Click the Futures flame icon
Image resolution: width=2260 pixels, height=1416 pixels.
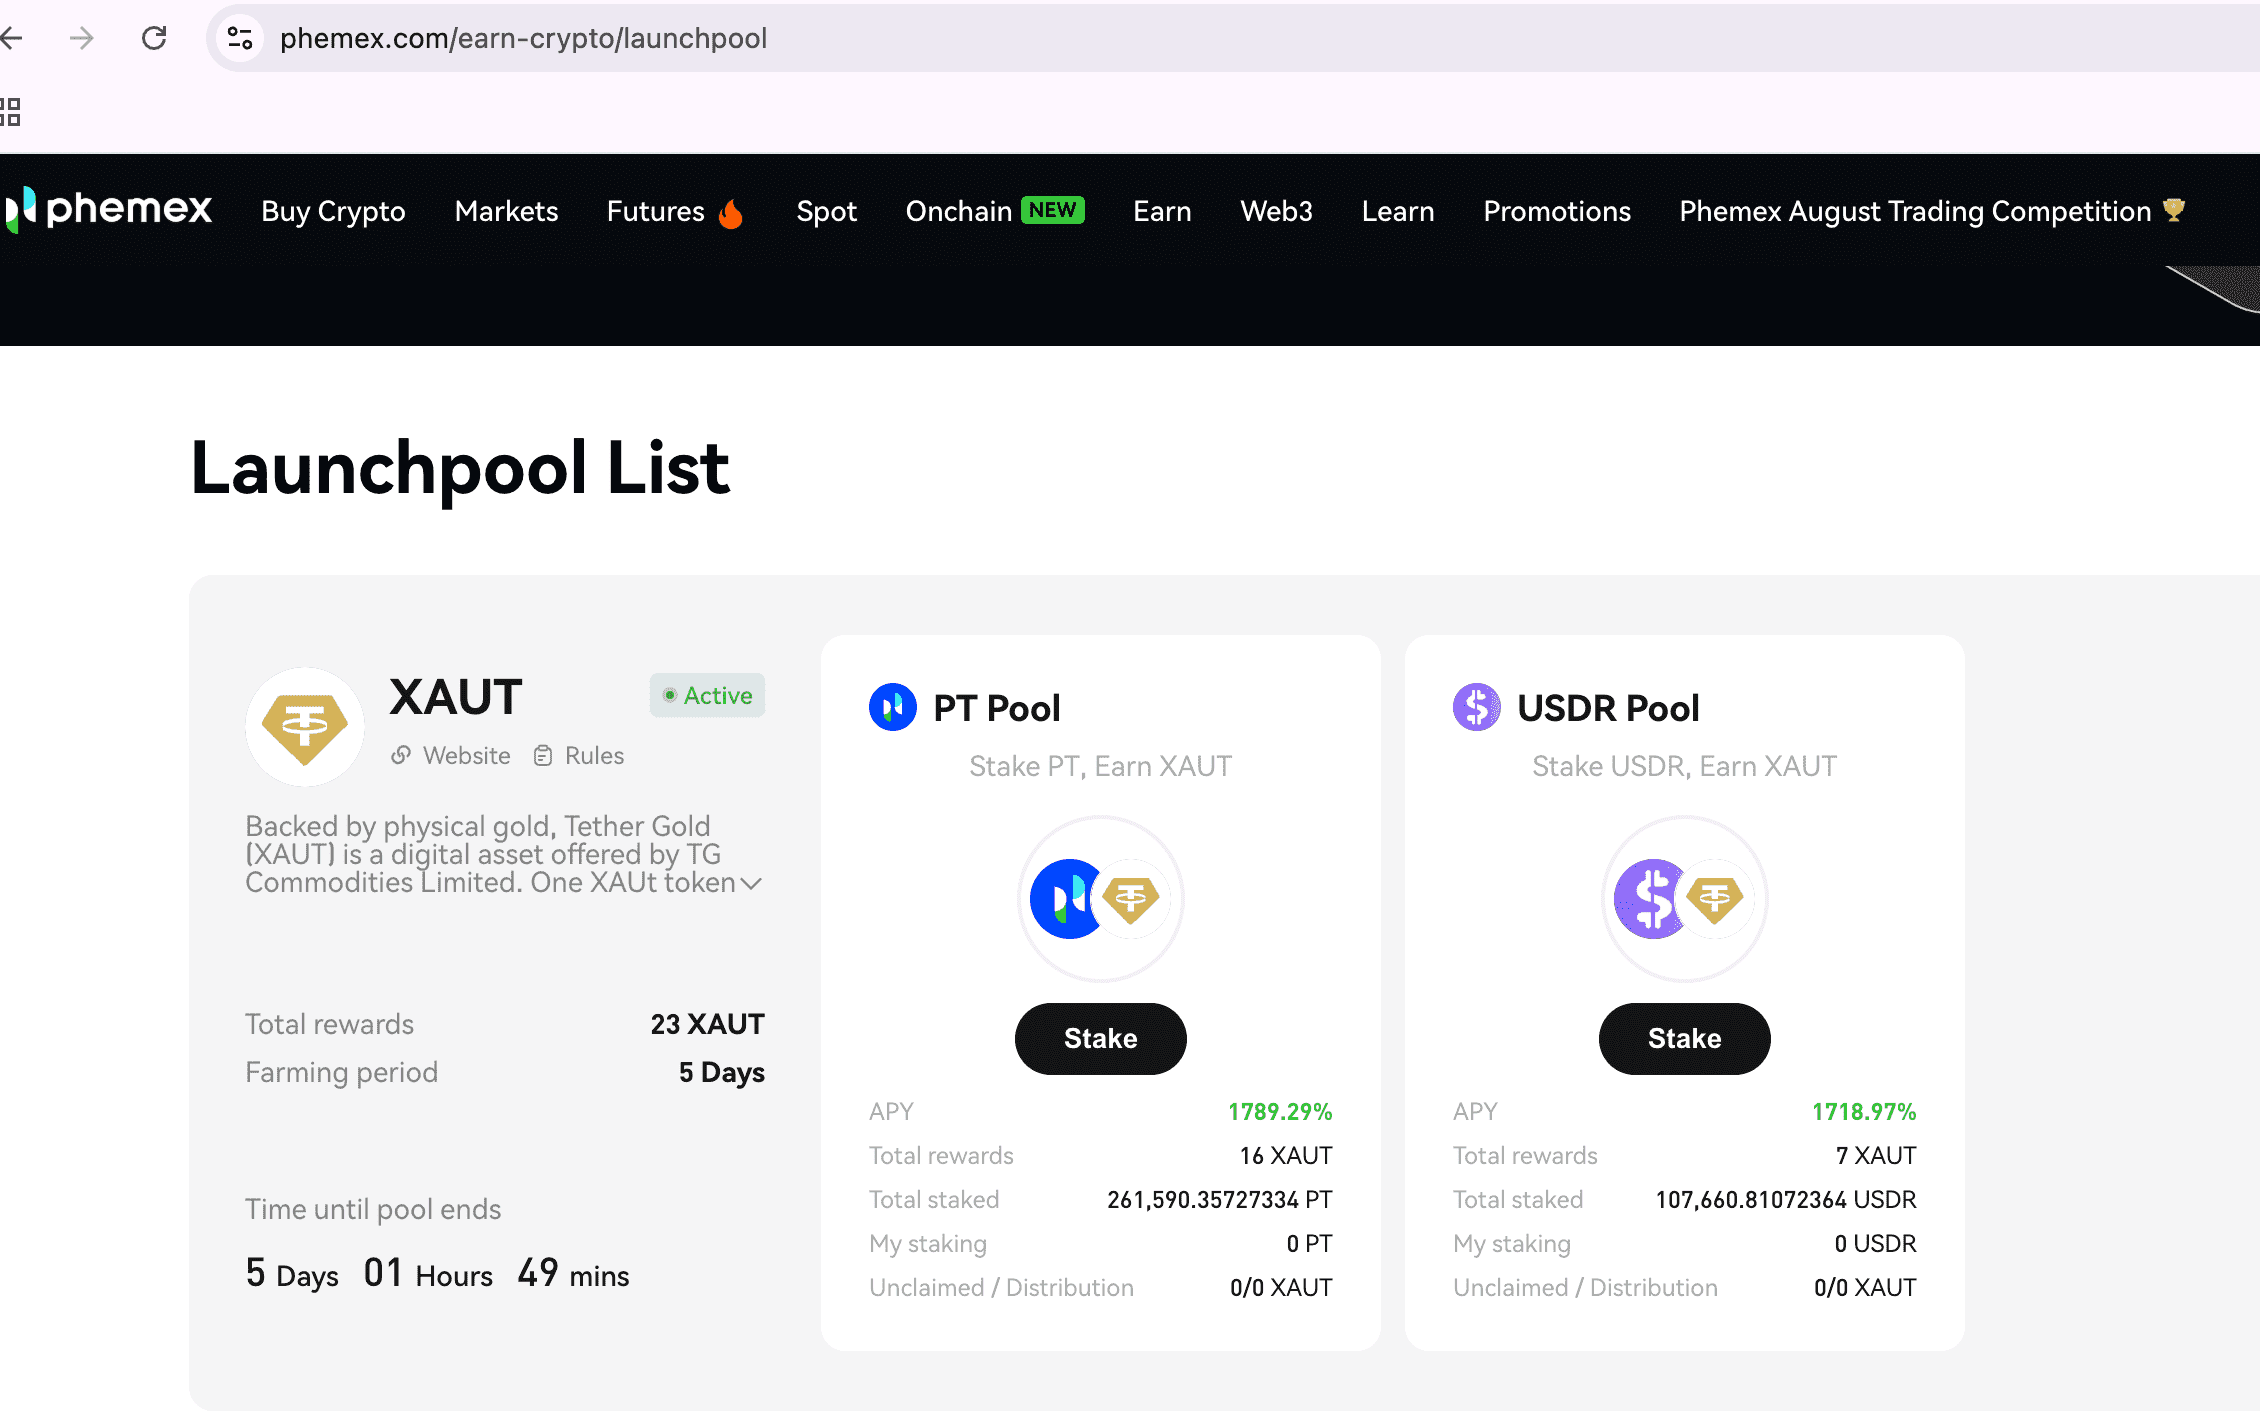[731, 212]
